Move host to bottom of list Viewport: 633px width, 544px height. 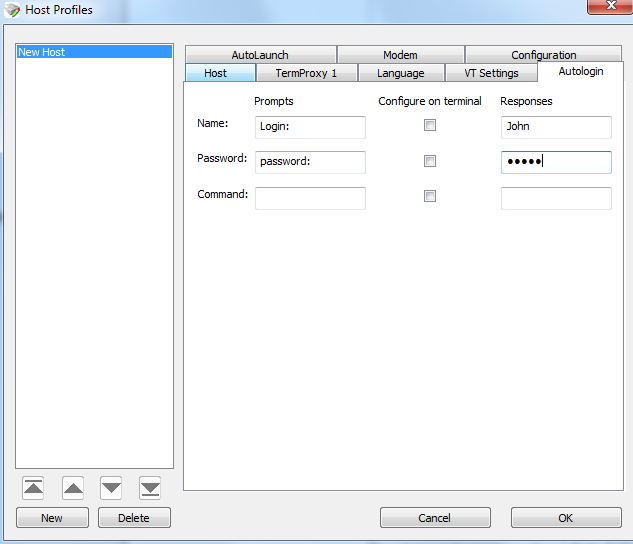click(150, 488)
